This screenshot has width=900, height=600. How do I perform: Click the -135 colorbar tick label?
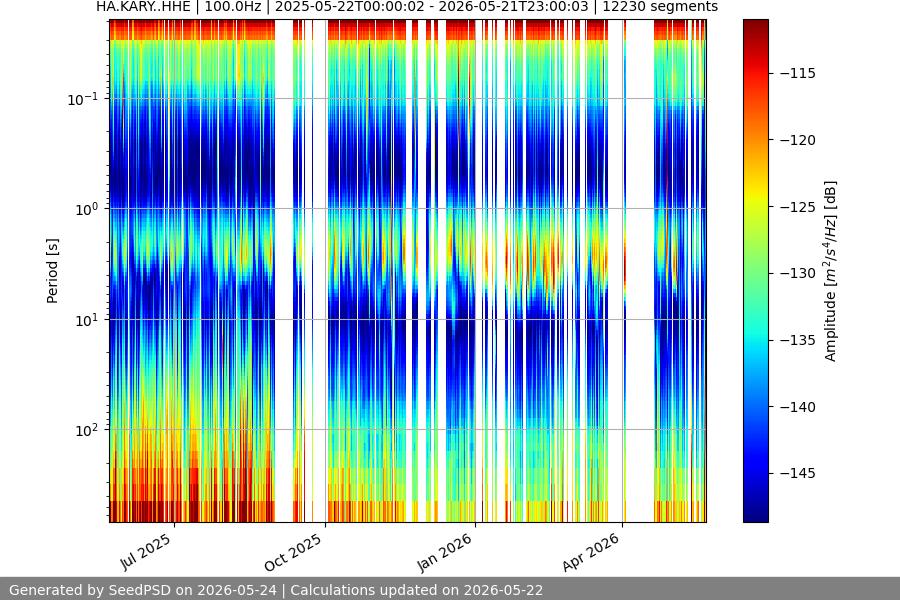(x=798, y=340)
